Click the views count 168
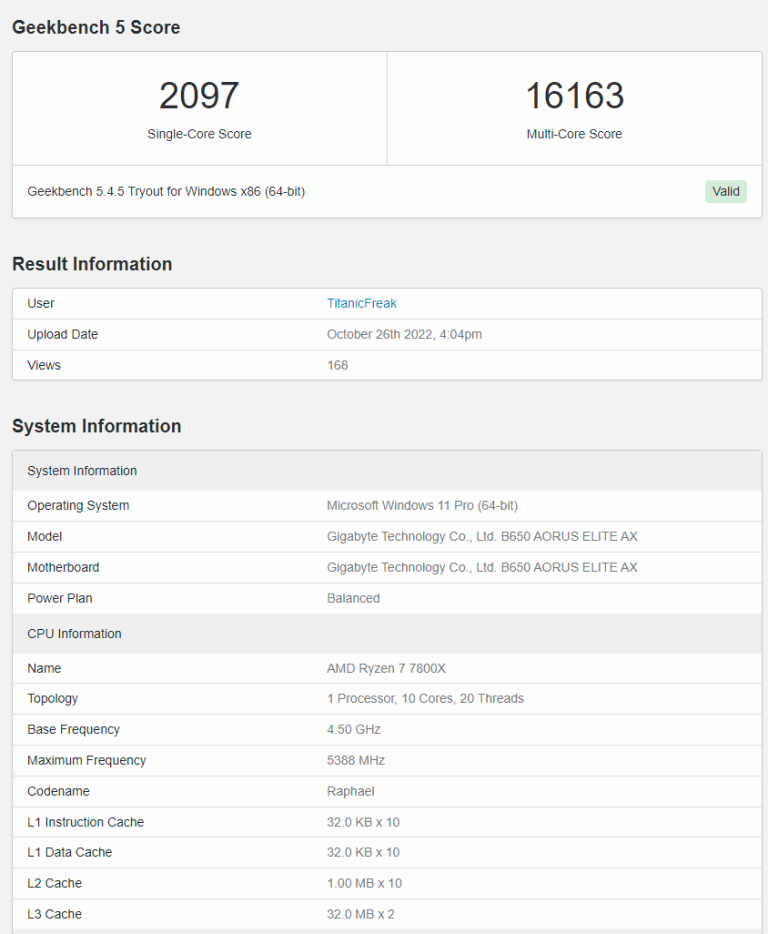This screenshot has height=934, width=768. pos(337,365)
